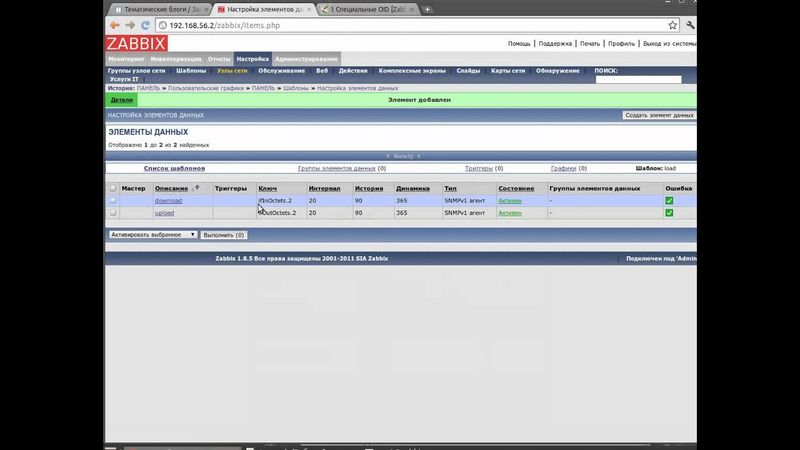This screenshot has height=450, width=800.
Task: Go to Карты сети submenu
Action: (508, 71)
